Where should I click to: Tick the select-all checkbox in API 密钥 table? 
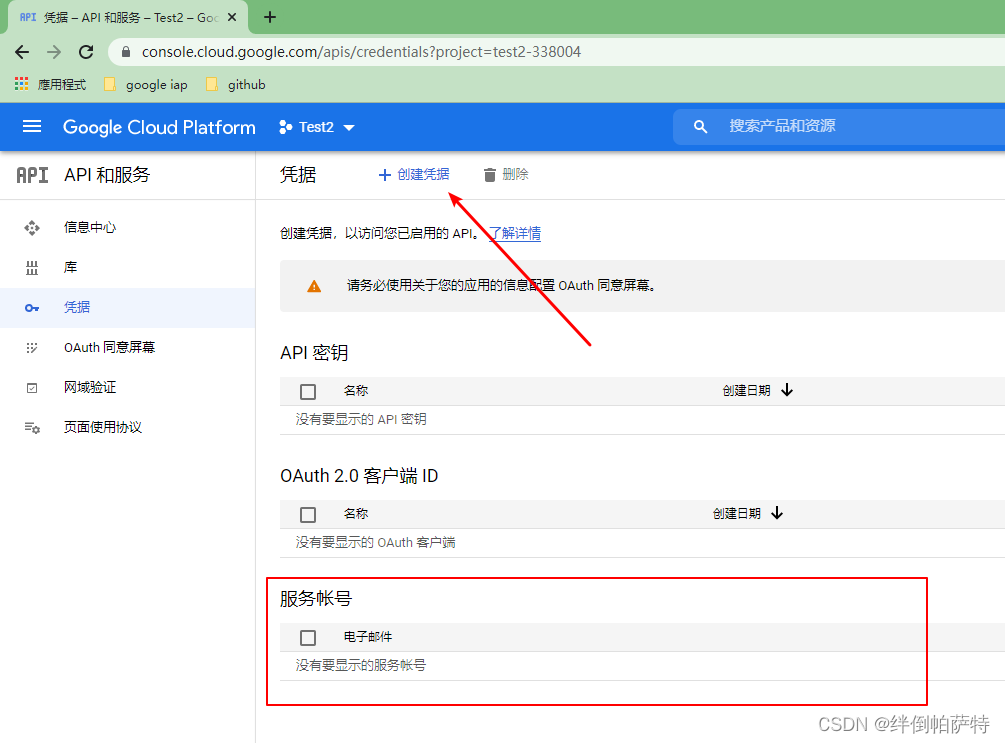pyautogui.click(x=308, y=391)
